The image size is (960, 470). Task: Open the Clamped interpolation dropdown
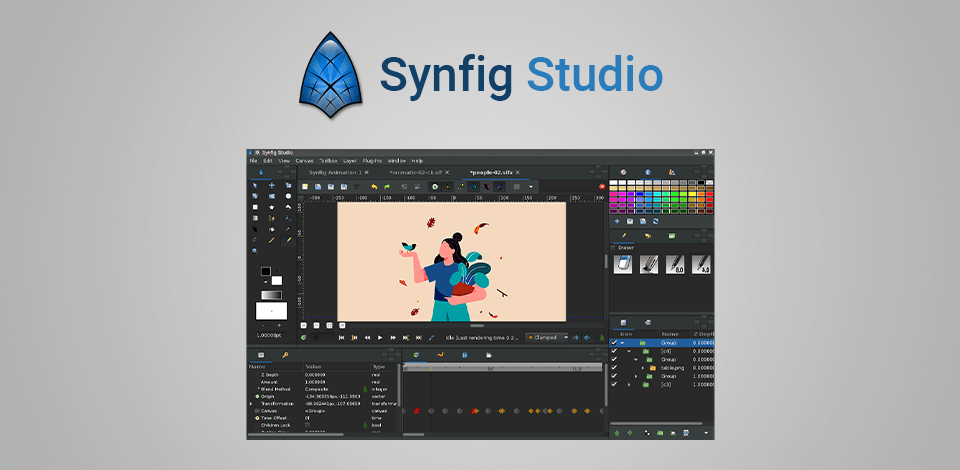[x=547, y=338]
